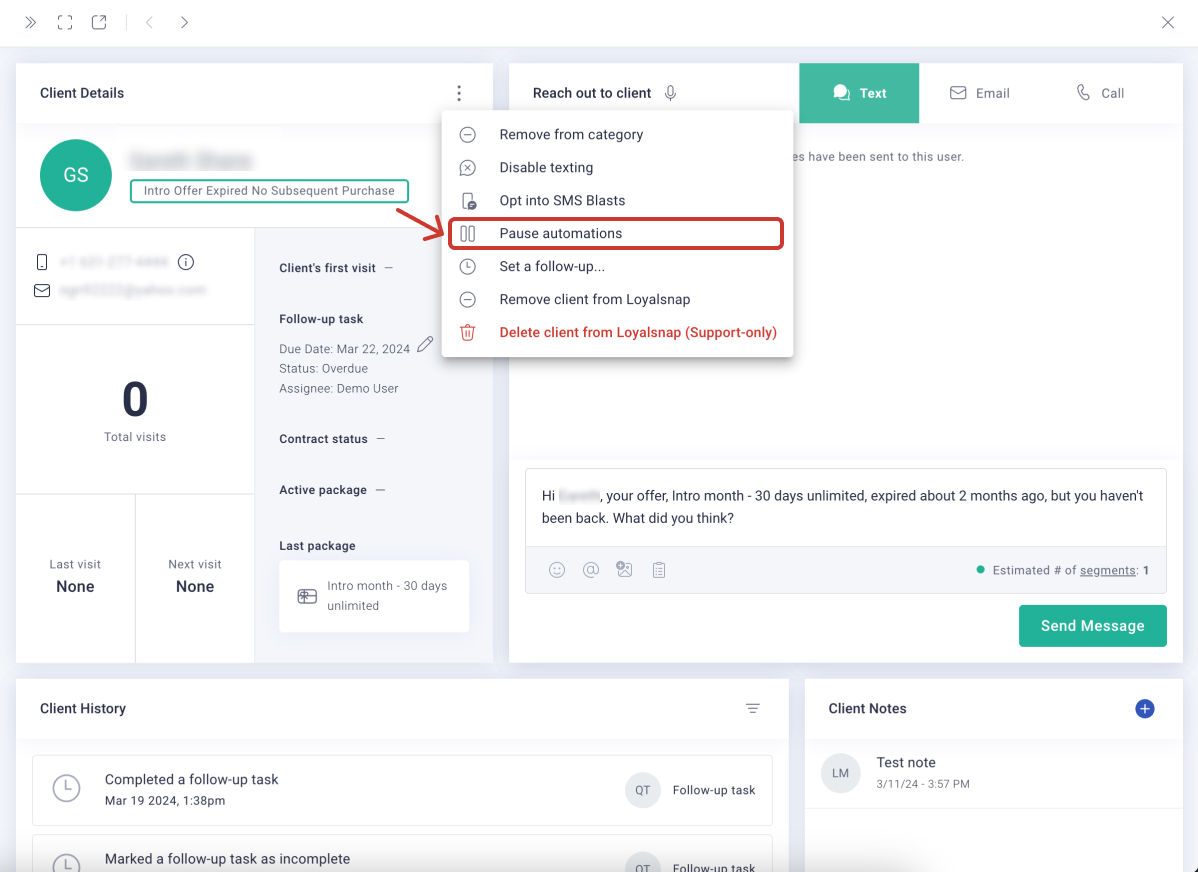The image size is (1198, 872).
Task: Filter the Client History list
Action: tap(753, 708)
